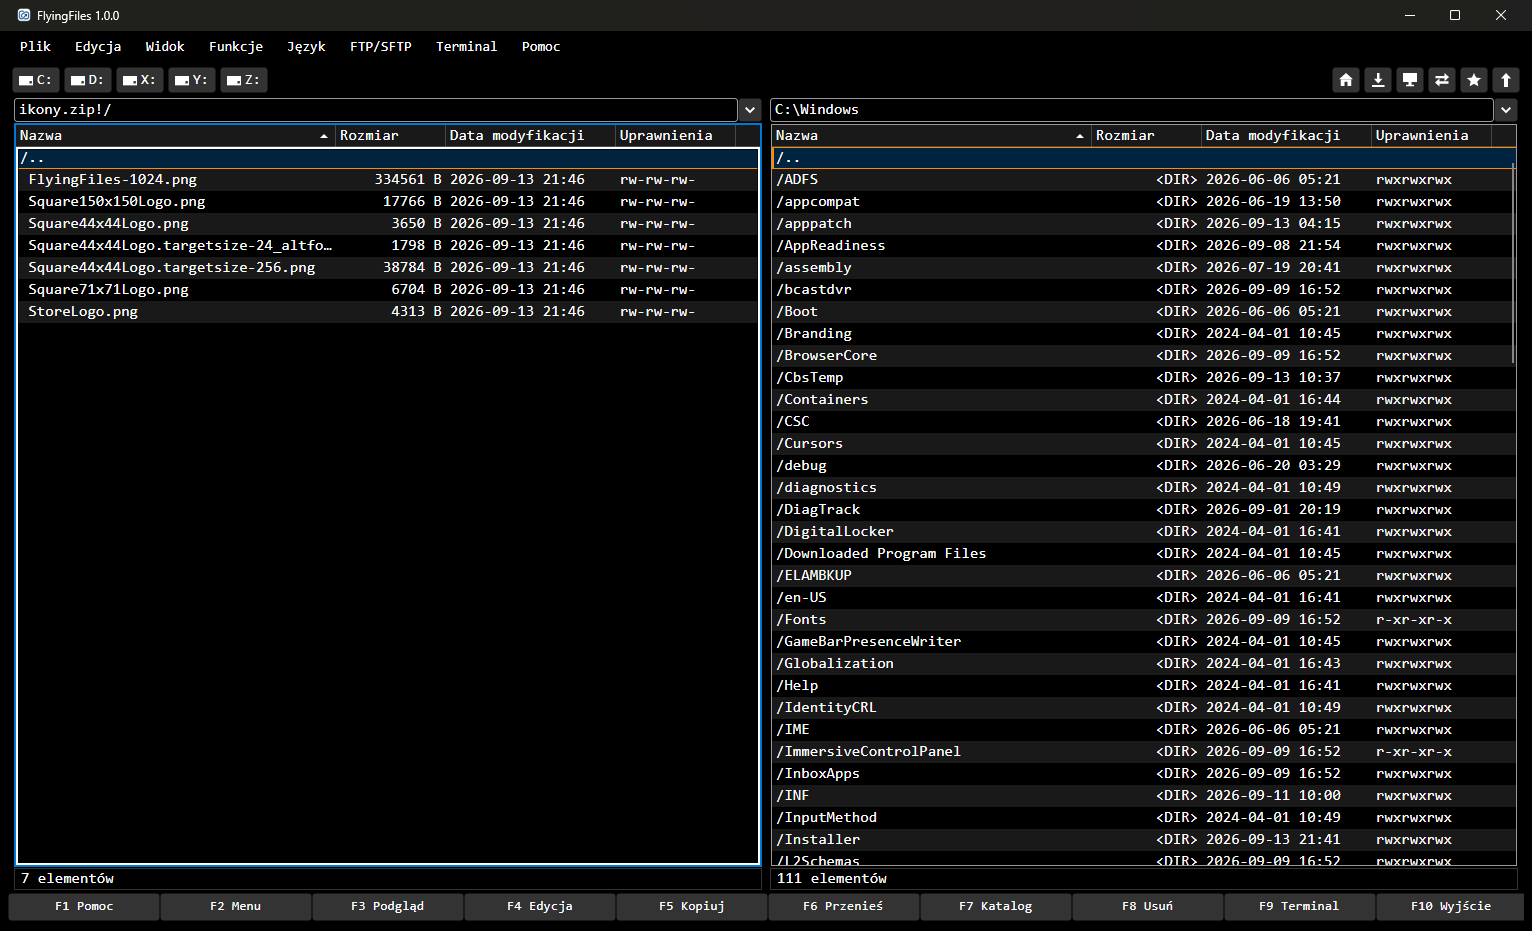Click F7 Katalog button

click(996, 906)
